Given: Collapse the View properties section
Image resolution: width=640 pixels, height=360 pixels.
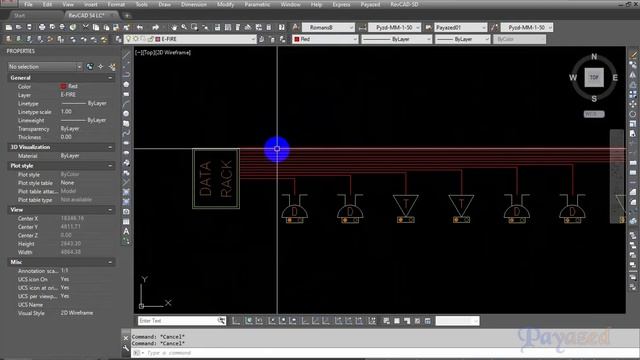Looking at the screenshot, I should (x=110, y=210).
